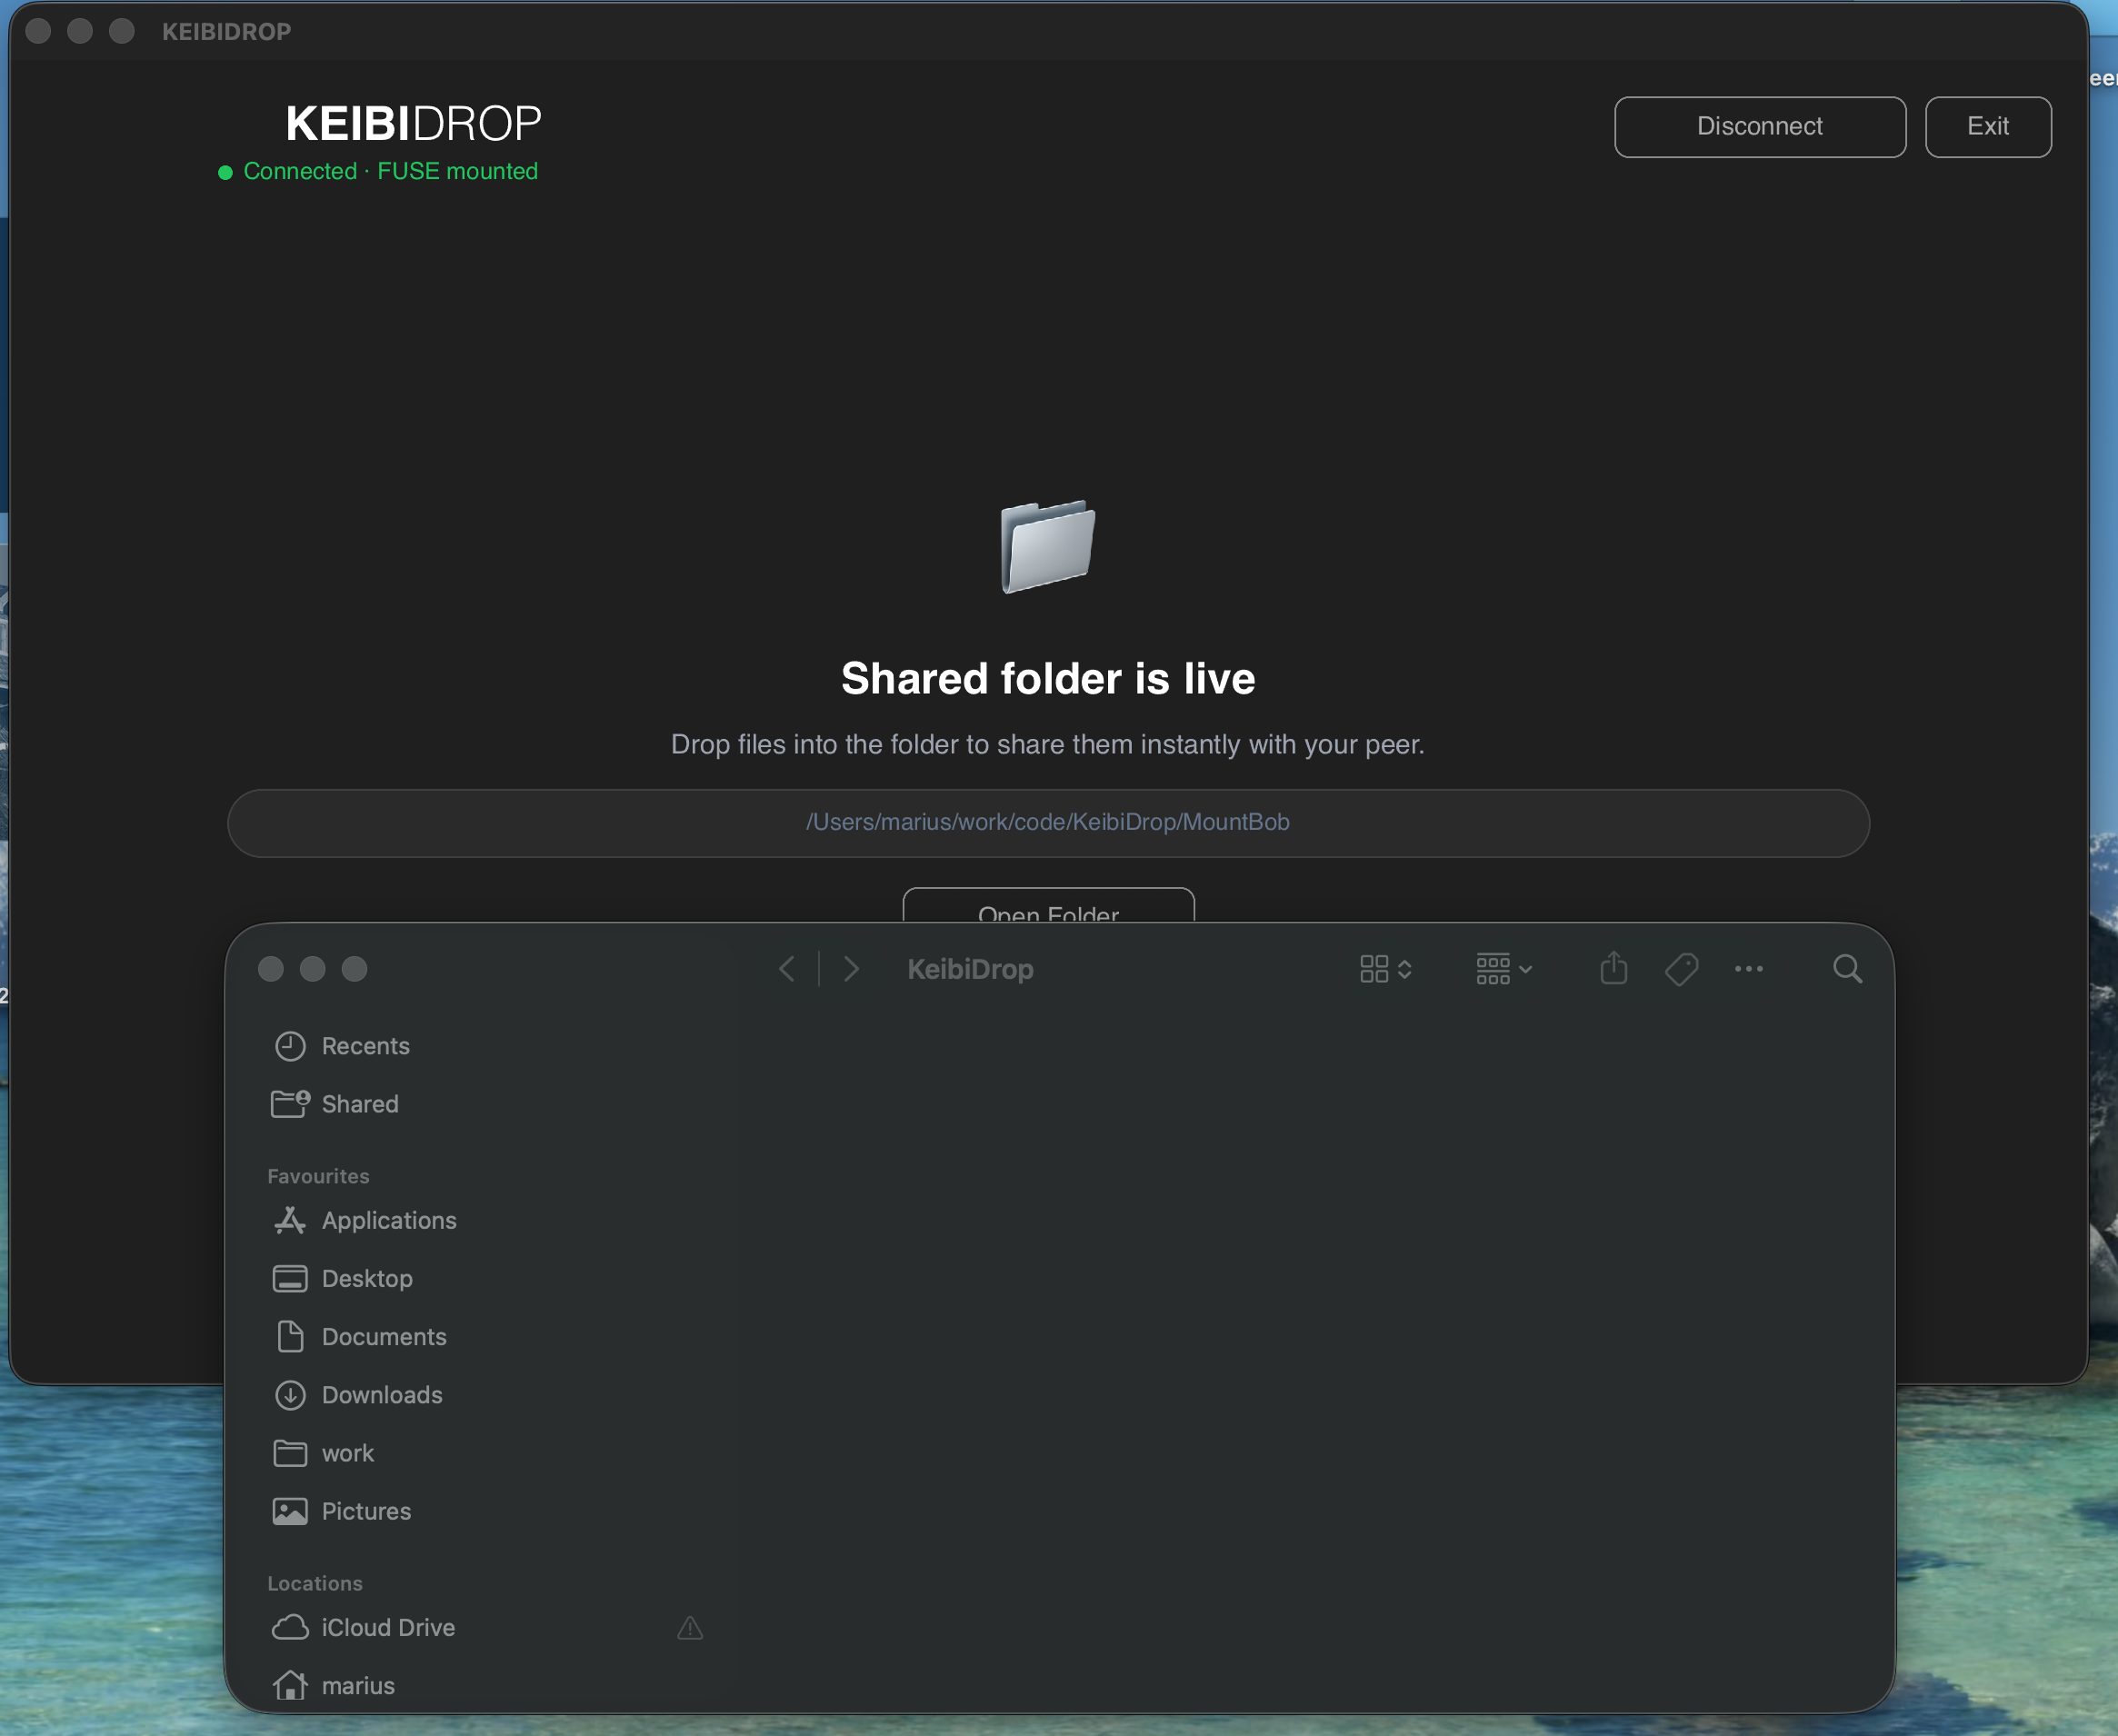Open the more actions ellipsis menu

coord(1748,968)
